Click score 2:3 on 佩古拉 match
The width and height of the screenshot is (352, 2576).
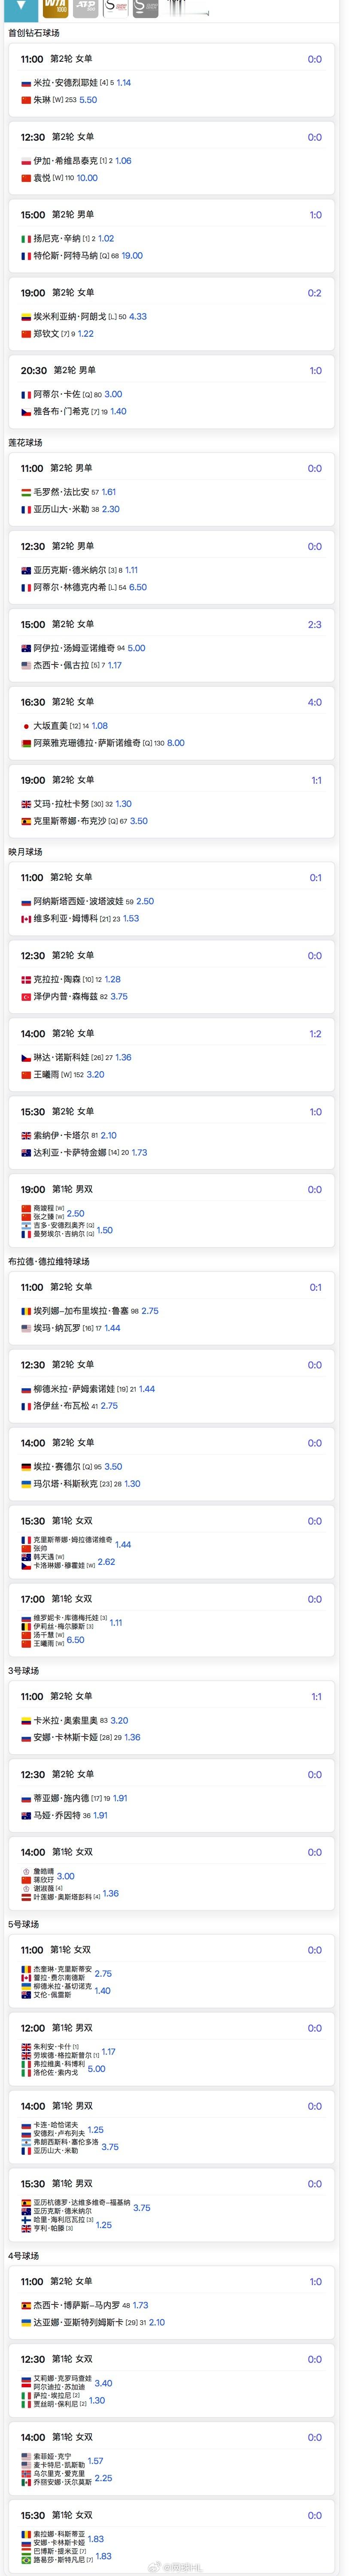pyautogui.click(x=314, y=624)
